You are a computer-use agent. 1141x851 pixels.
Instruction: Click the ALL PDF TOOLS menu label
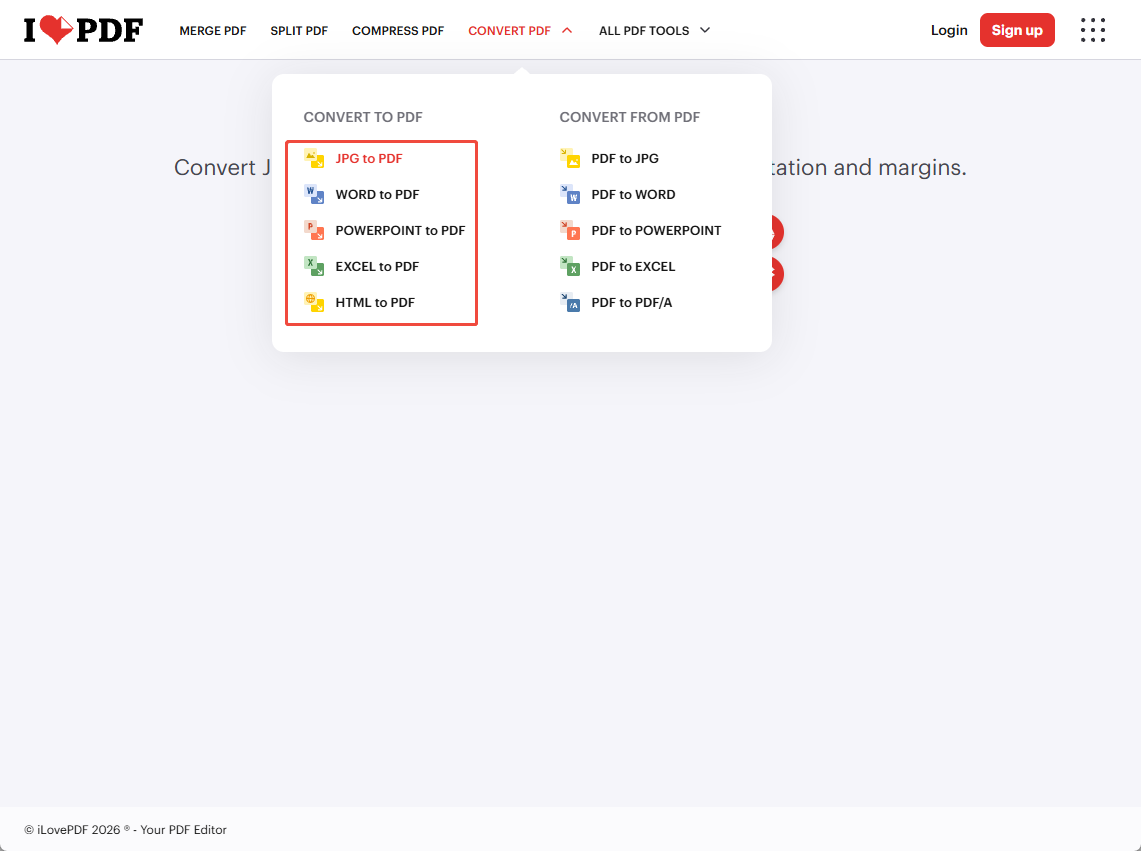pyautogui.click(x=644, y=31)
